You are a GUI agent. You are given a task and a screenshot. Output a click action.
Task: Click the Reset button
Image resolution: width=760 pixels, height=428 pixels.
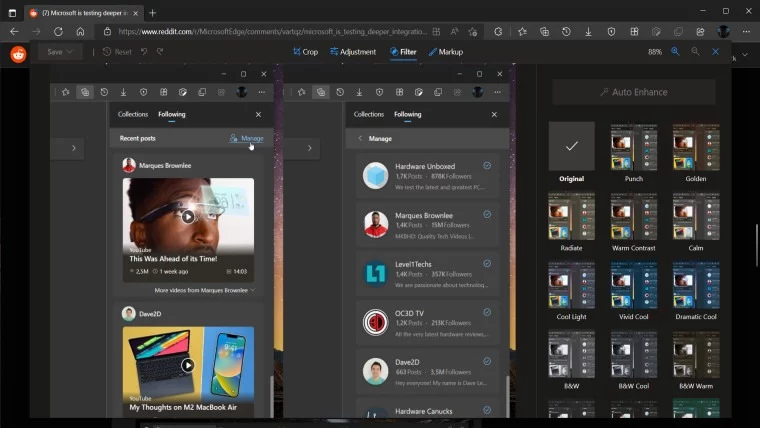click(x=117, y=52)
